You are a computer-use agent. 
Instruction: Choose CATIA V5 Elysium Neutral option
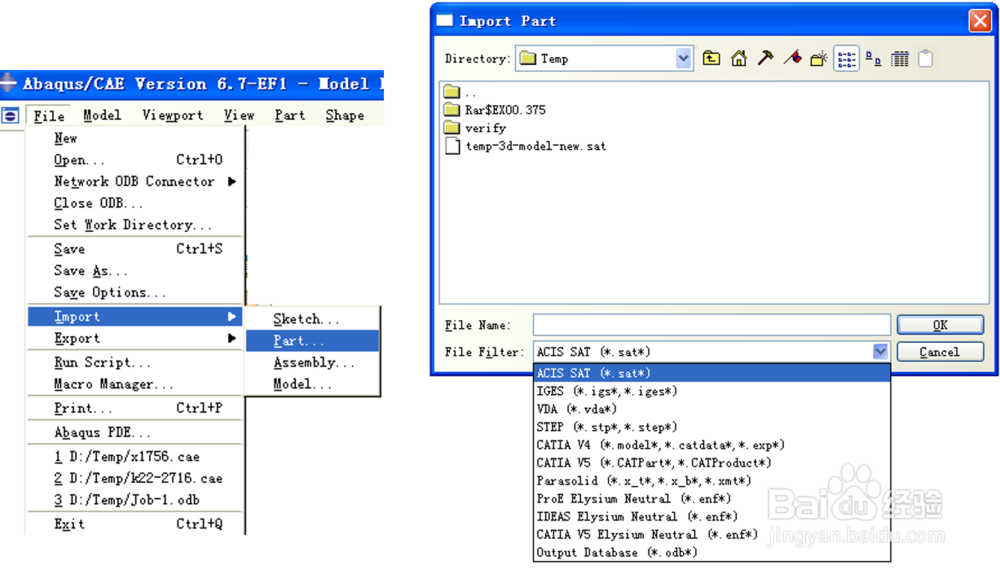pos(712,534)
